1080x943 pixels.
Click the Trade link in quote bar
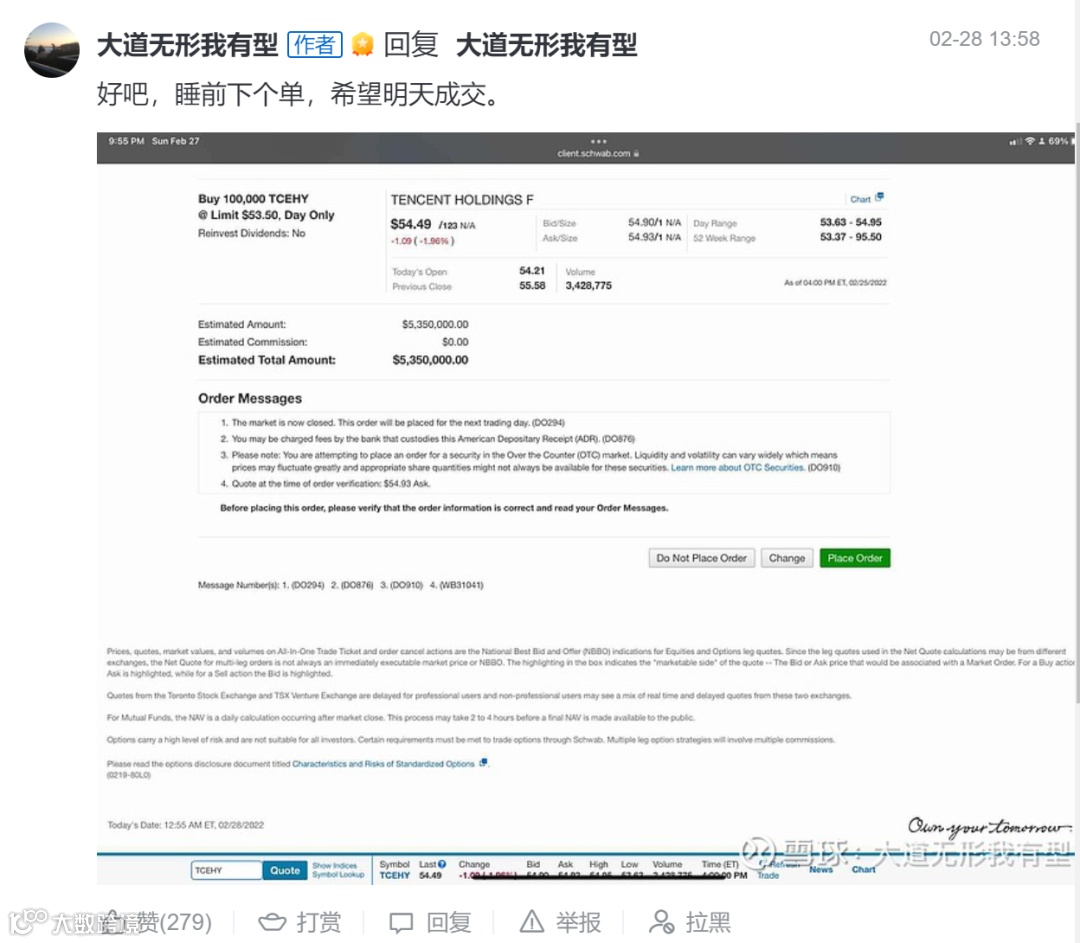click(768, 875)
